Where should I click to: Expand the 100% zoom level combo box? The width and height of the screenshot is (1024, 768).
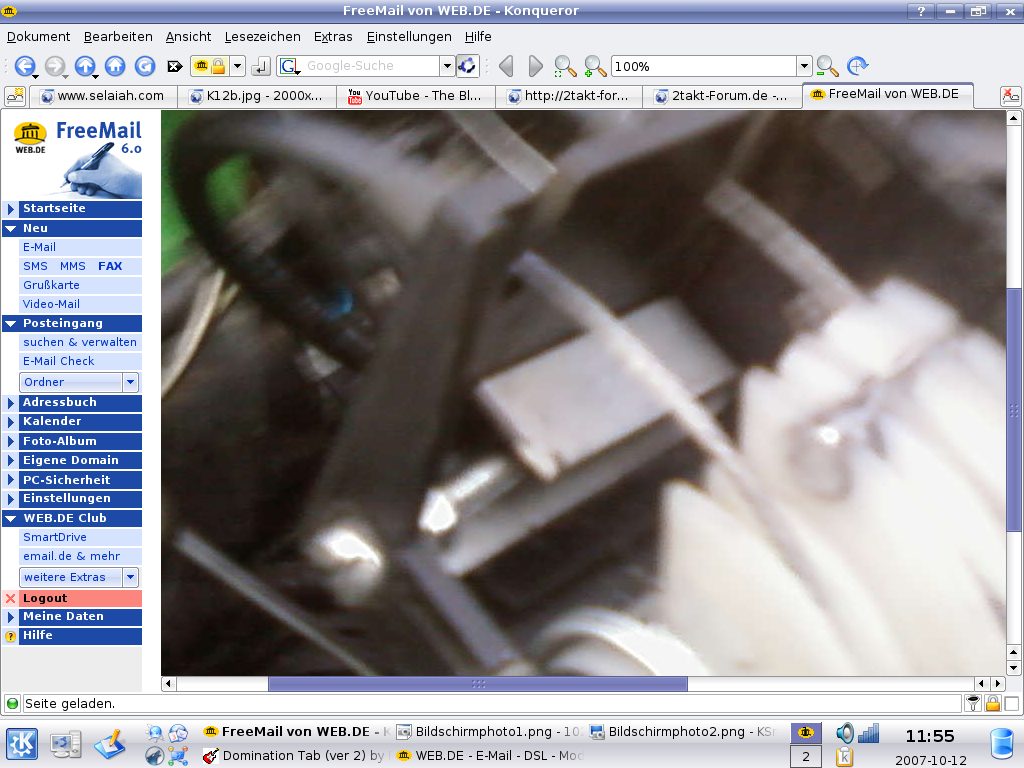tap(804, 66)
